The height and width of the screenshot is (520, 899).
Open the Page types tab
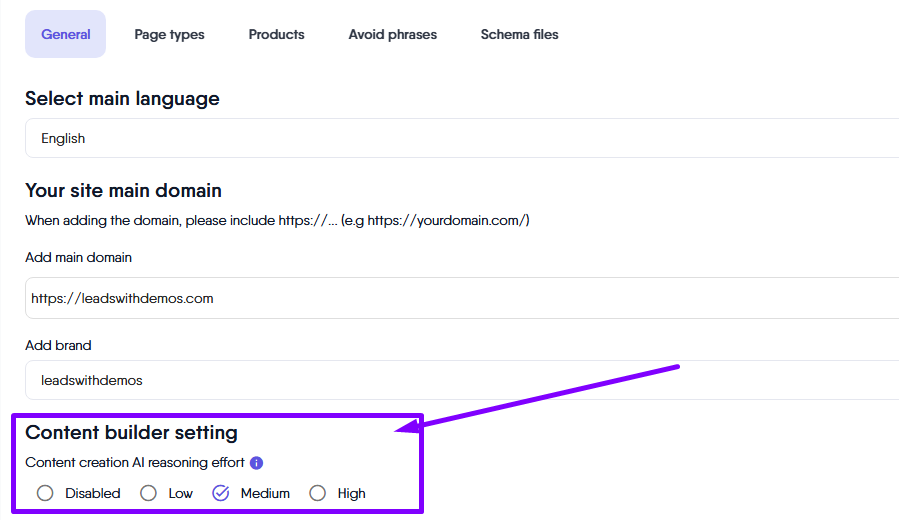pos(169,34)
